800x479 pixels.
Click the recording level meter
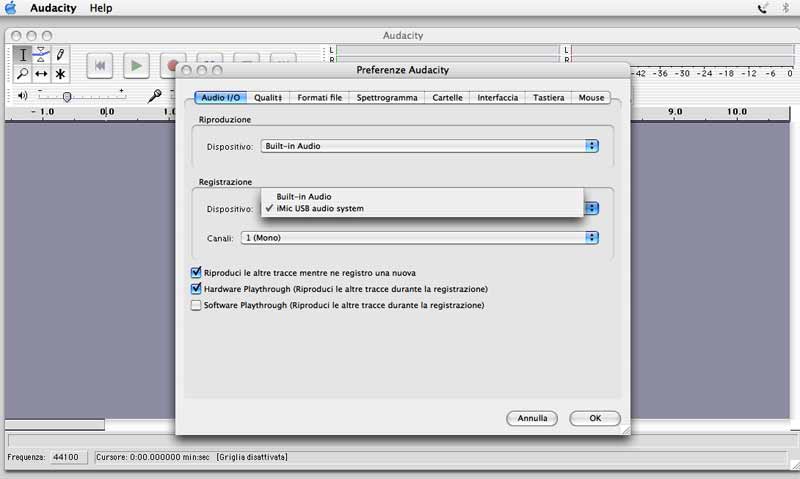[x=682, y=55]
